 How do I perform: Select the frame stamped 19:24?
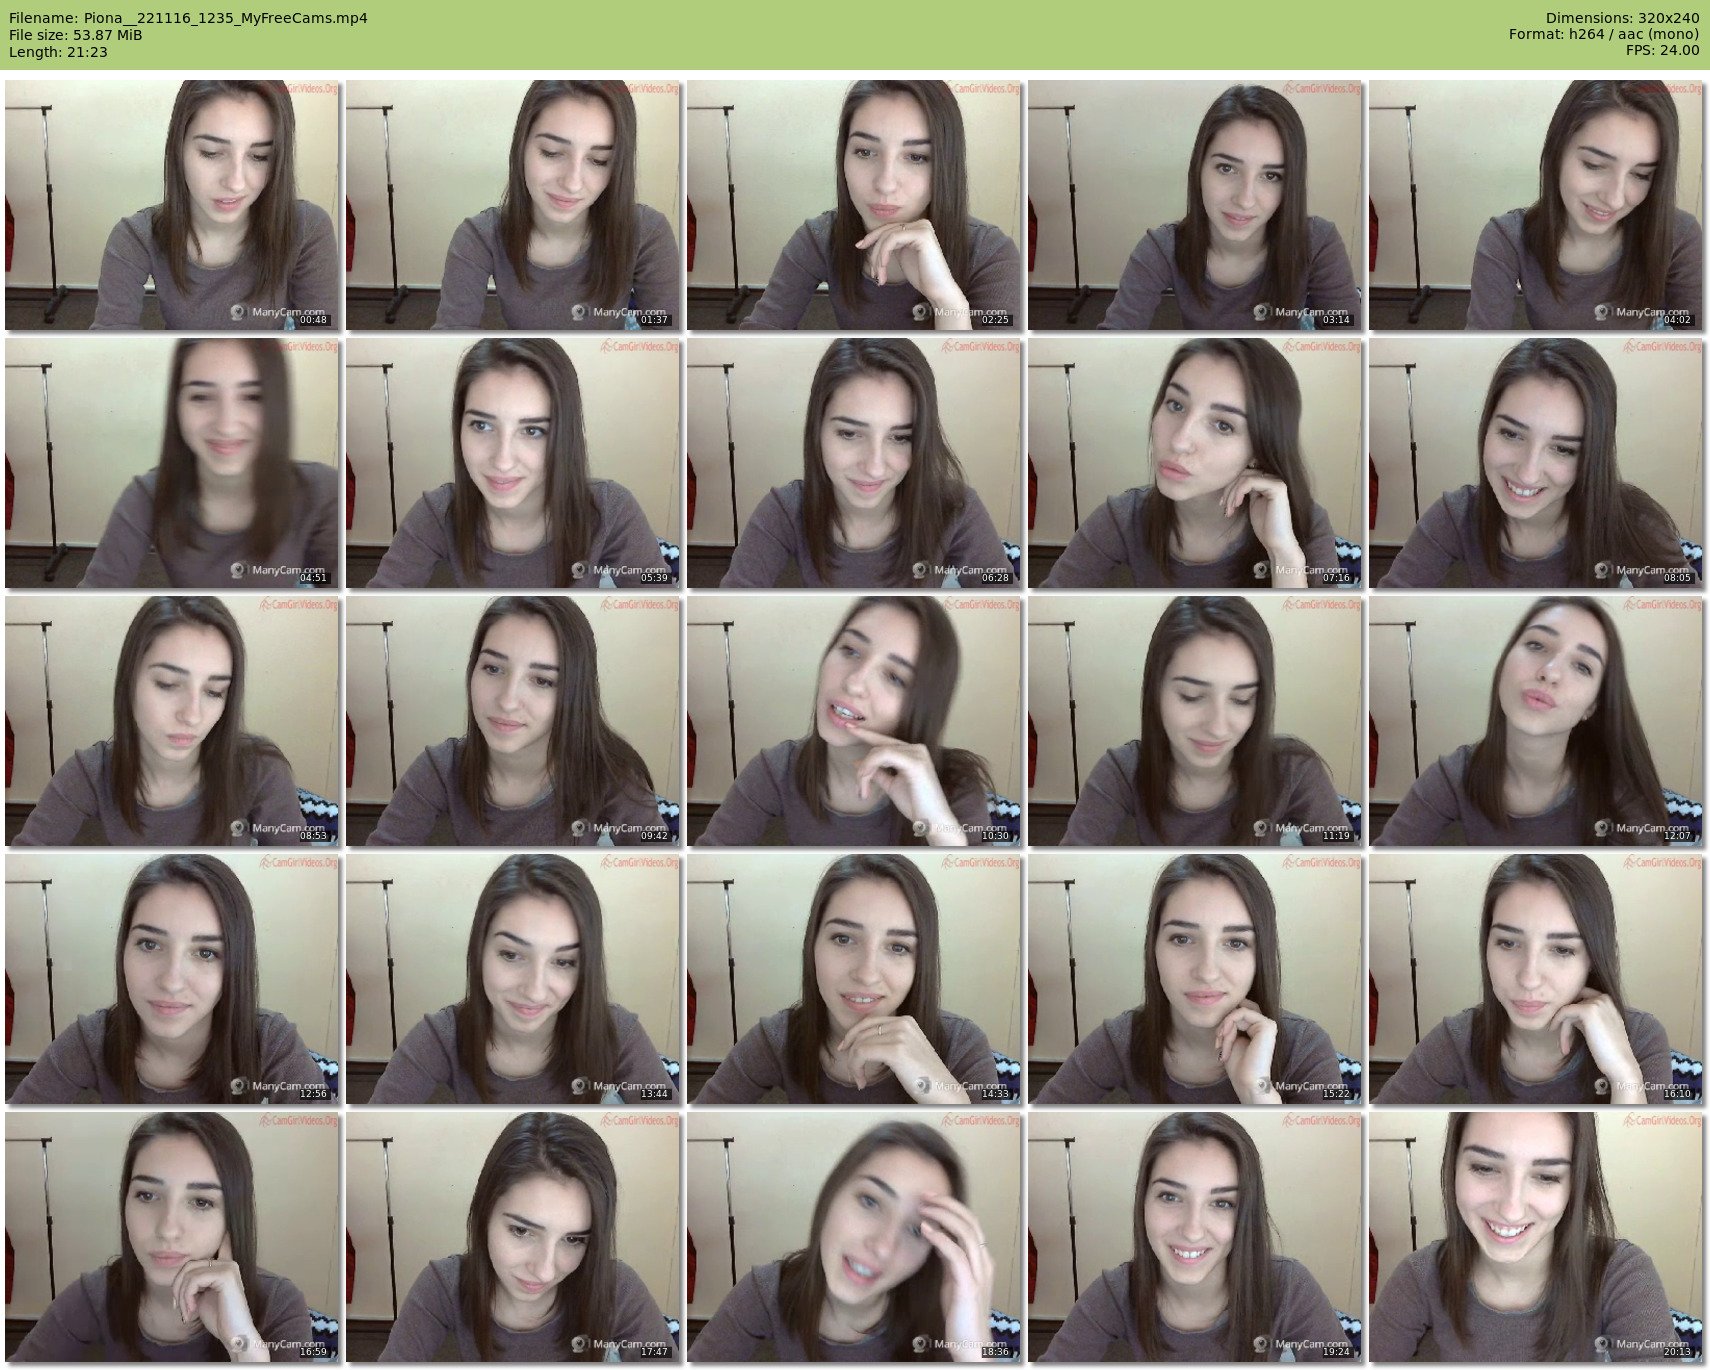click(1195, 1237)
